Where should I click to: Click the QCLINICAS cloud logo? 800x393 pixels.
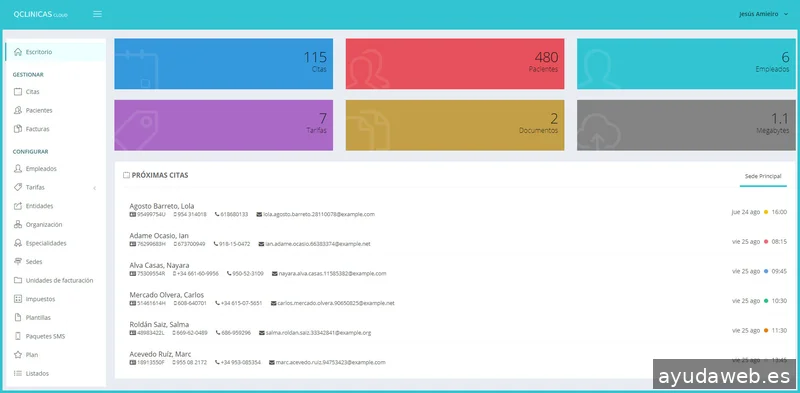coord(40,14)
